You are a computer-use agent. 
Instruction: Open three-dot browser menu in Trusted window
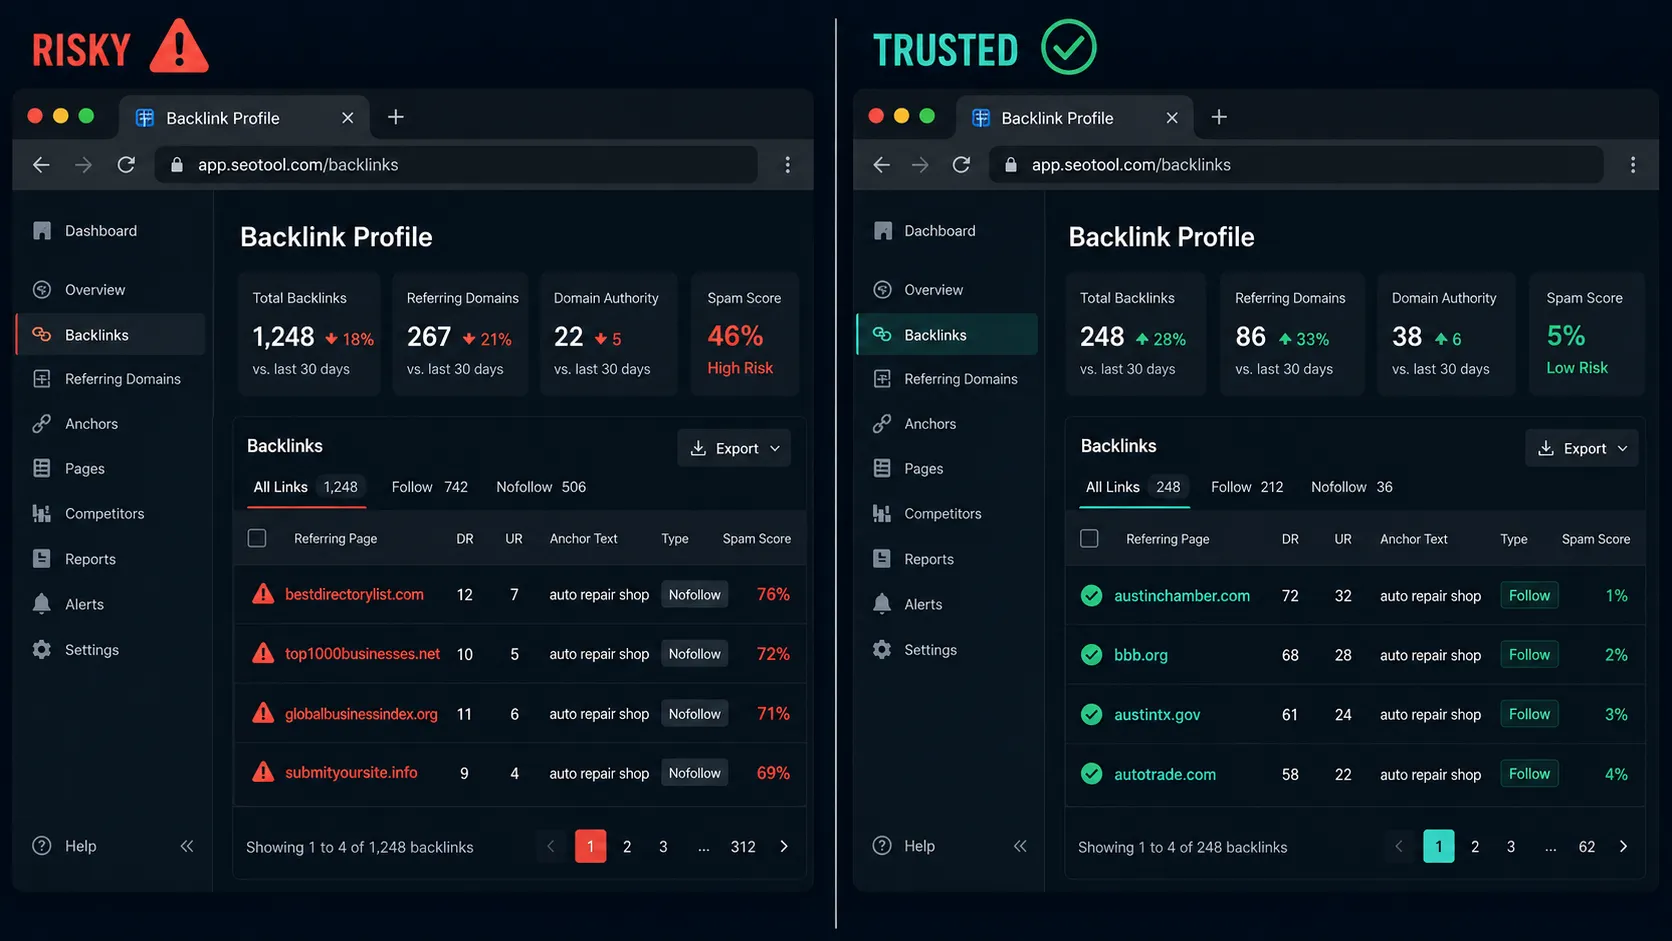point(1633,165)
